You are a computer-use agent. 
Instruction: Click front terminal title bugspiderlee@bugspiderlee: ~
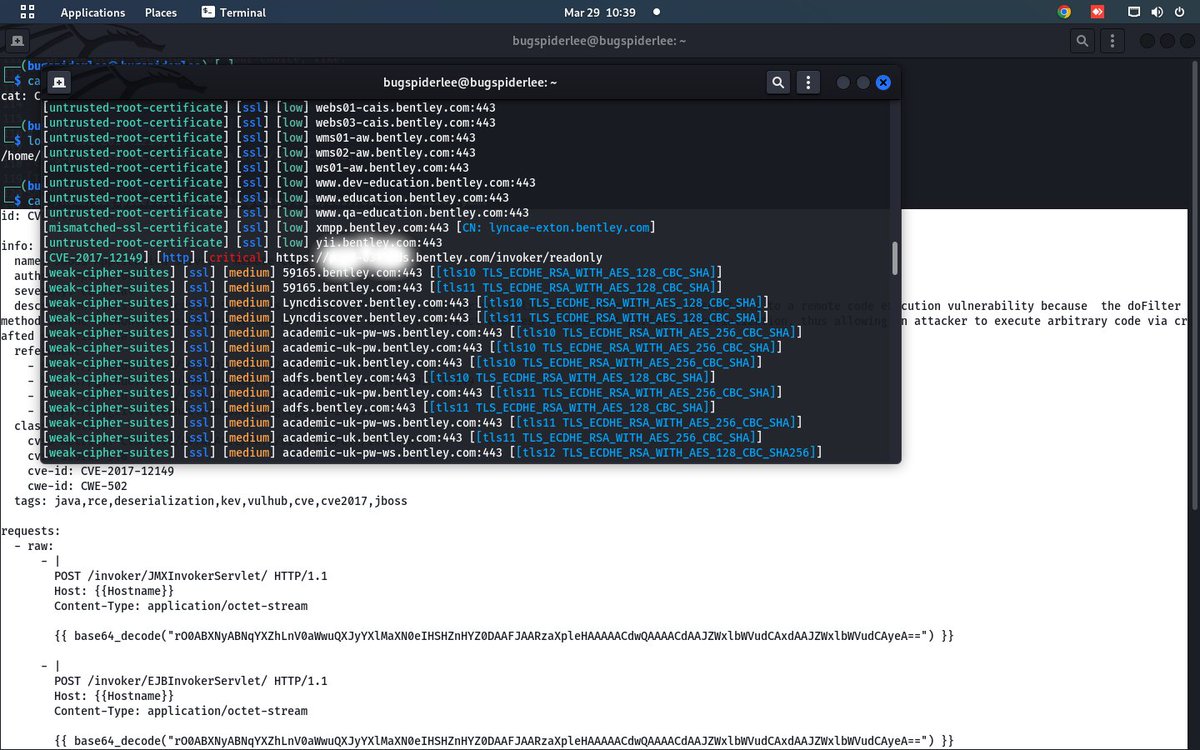click(x=470, y=82)
